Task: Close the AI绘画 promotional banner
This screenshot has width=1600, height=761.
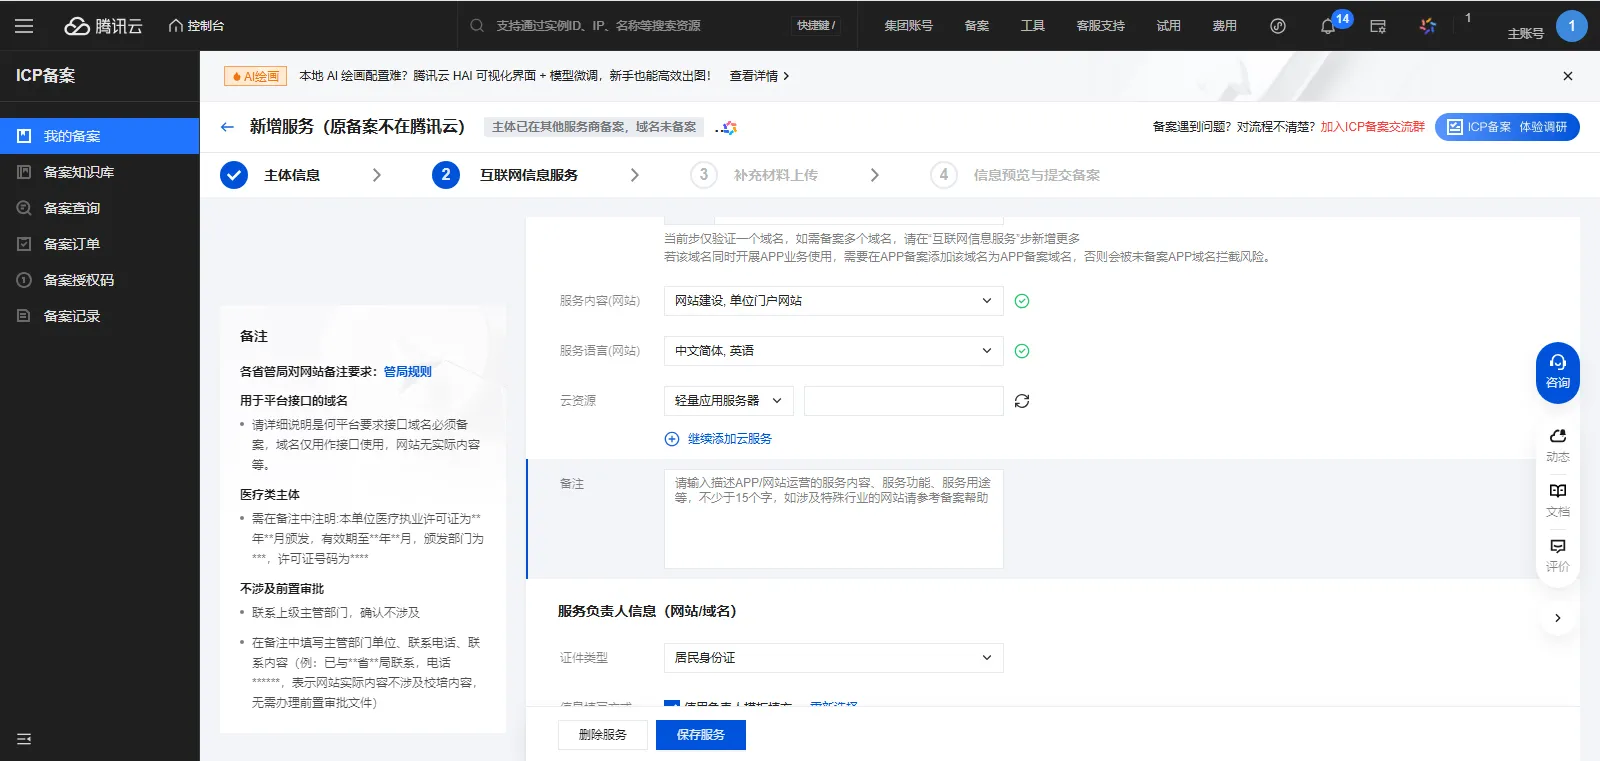Action: coord(1568,76)
